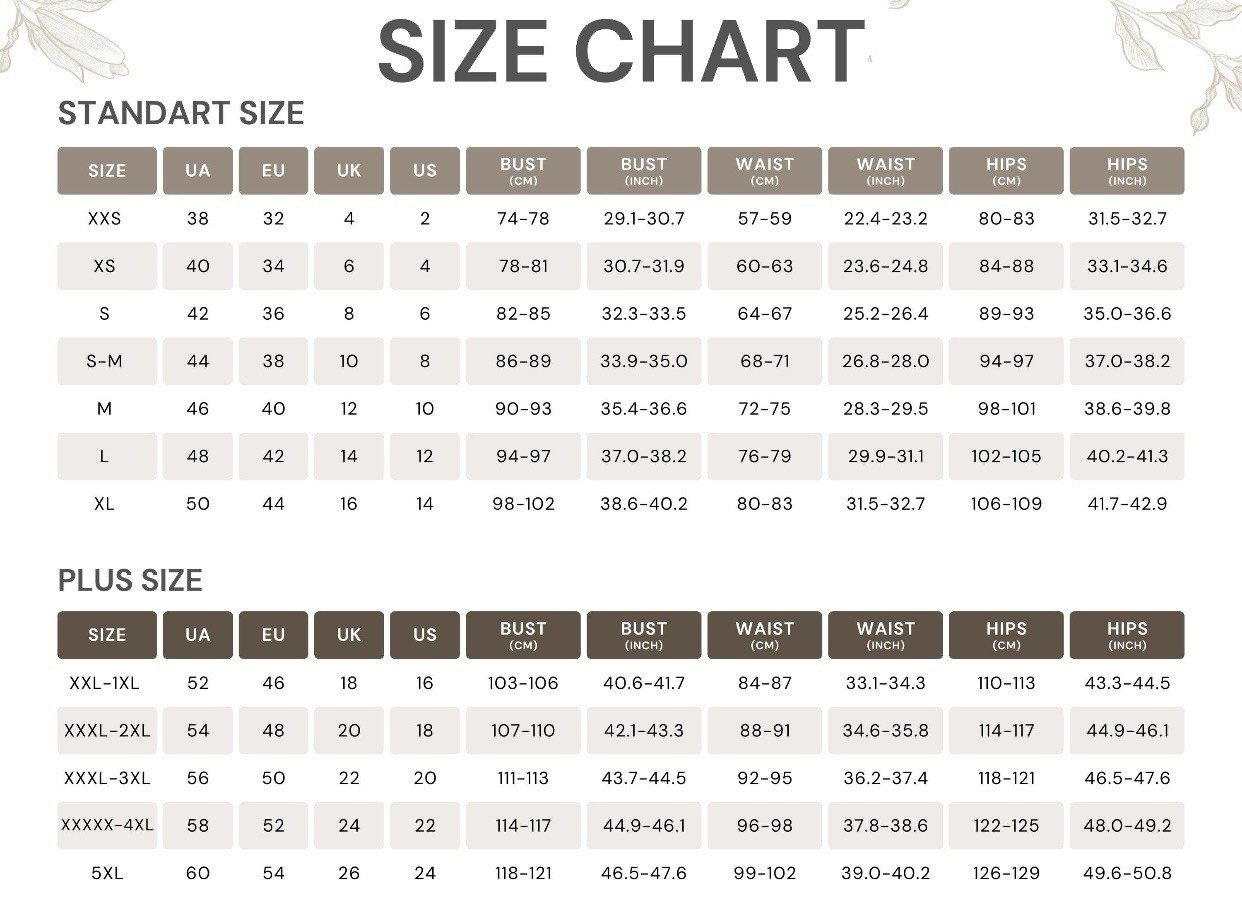This screenshot has width=1242, height=912.
Task: Click bust value 86-89 cell
Action: pyautogui.click(x=523, y=361)
